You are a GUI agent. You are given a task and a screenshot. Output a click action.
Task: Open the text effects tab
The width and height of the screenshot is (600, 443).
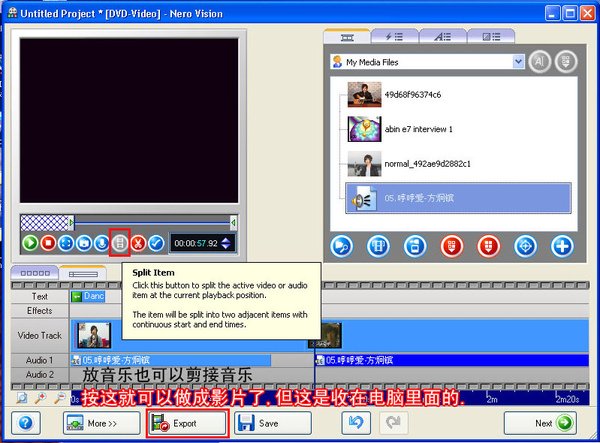point(442,37)
